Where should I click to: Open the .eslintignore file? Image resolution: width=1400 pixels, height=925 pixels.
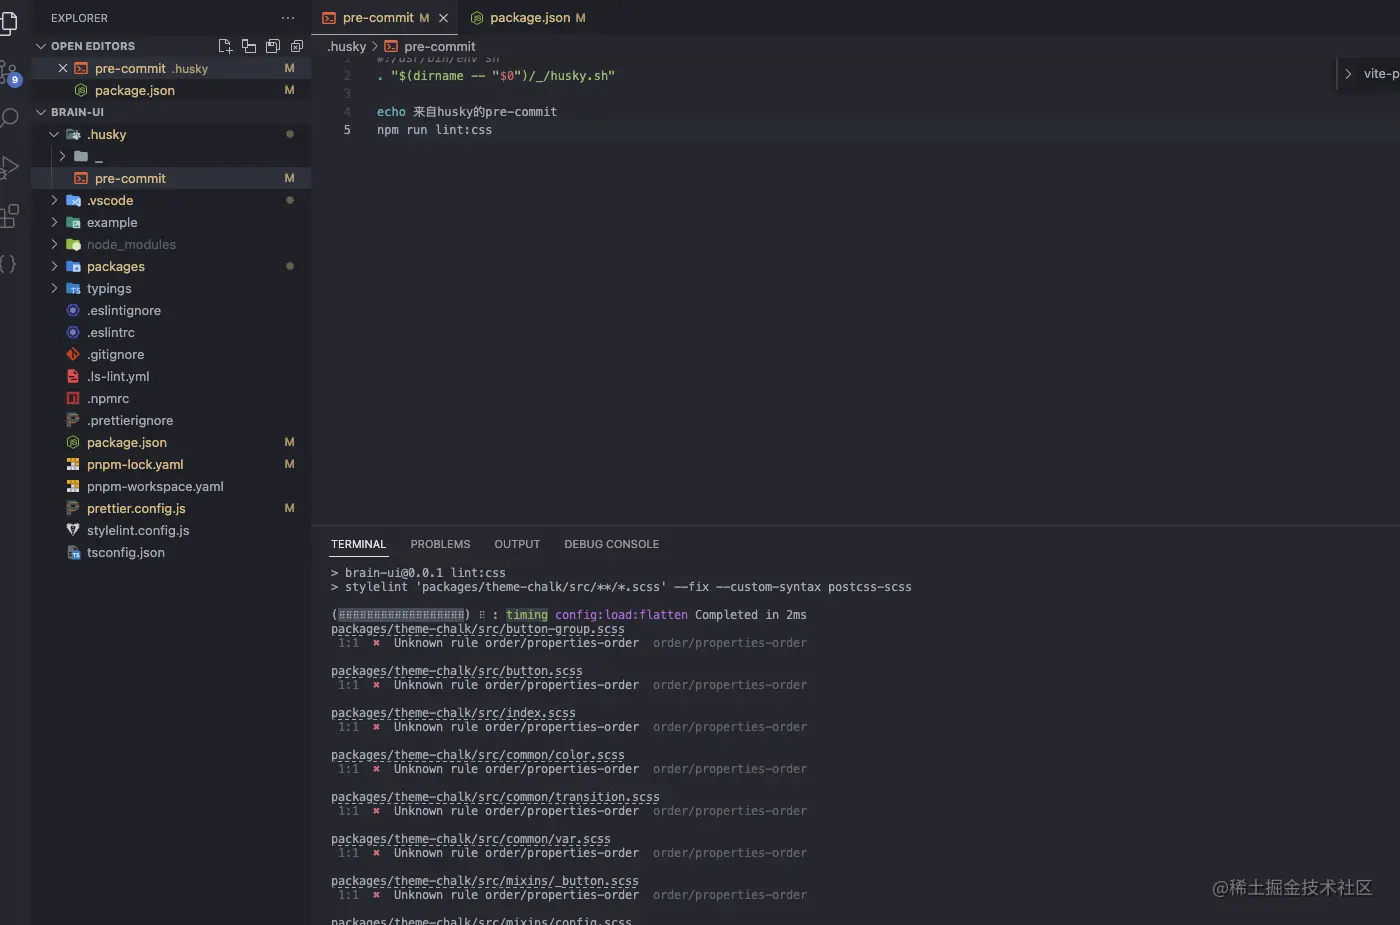coord(171,310)
